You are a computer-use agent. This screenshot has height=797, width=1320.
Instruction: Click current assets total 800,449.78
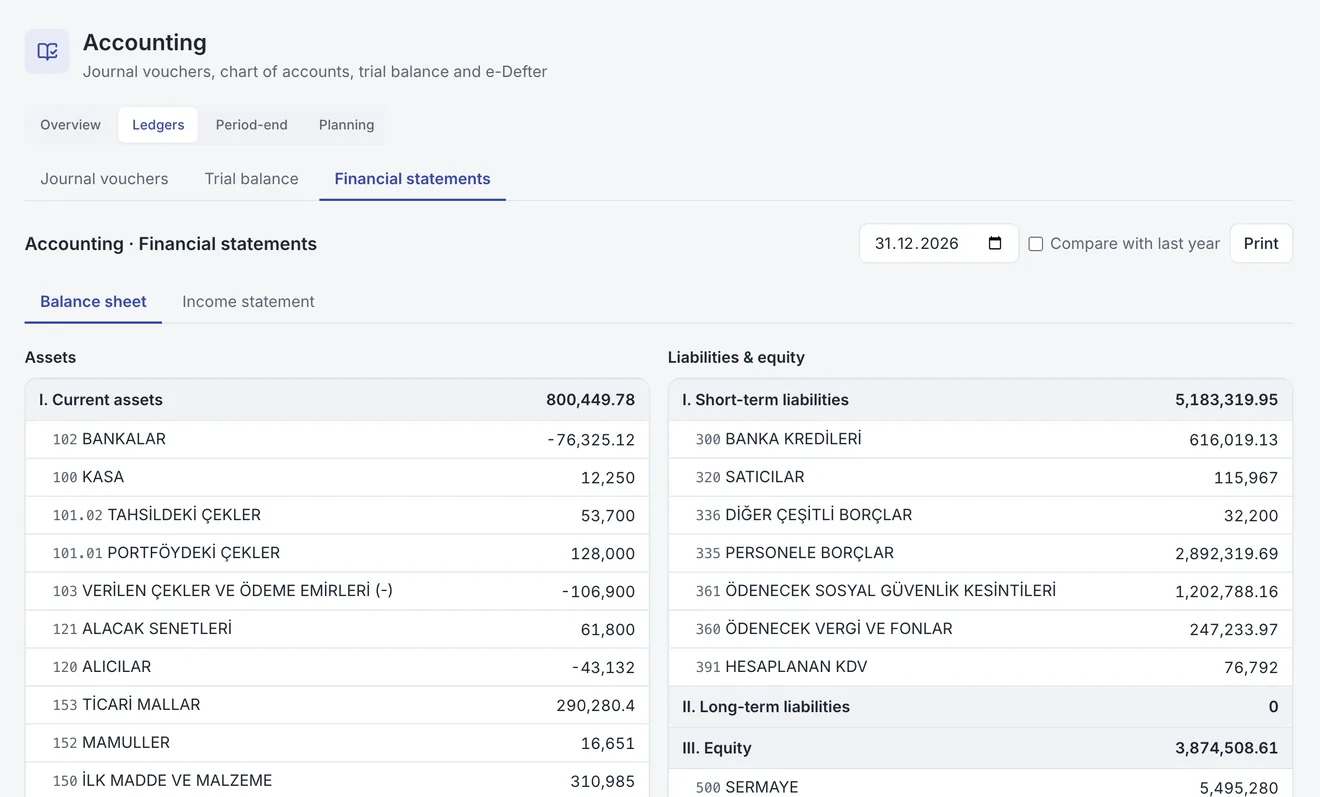[x=590, y=400]
